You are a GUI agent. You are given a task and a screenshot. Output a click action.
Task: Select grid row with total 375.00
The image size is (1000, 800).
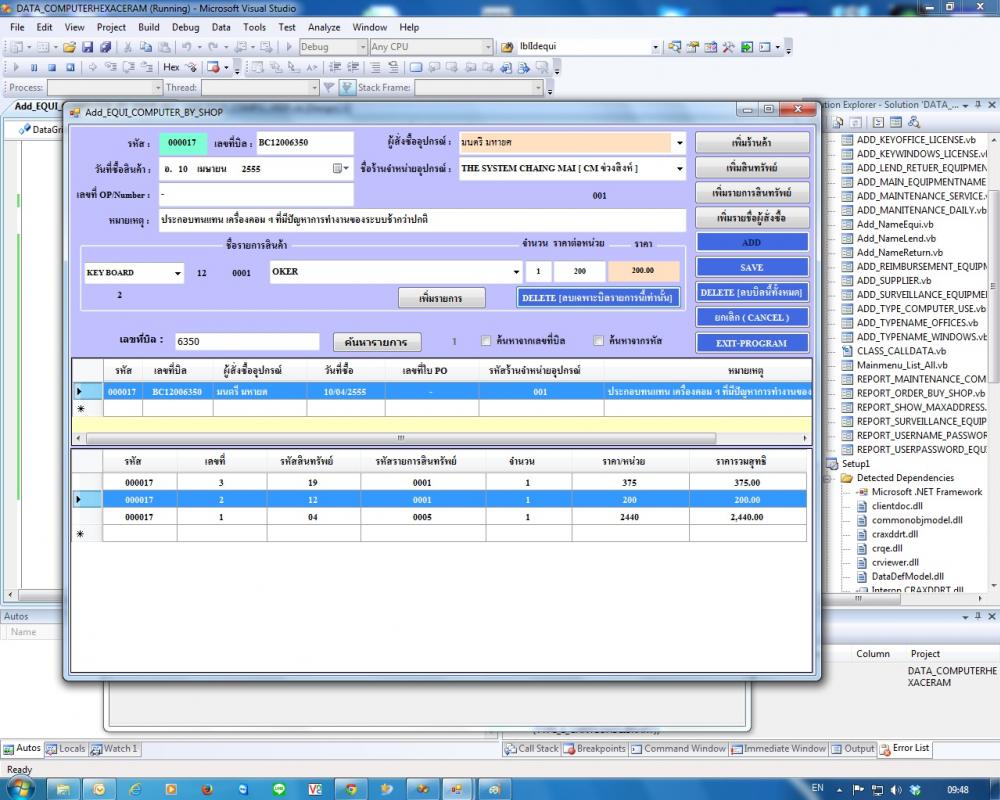[x=439, y=483]
